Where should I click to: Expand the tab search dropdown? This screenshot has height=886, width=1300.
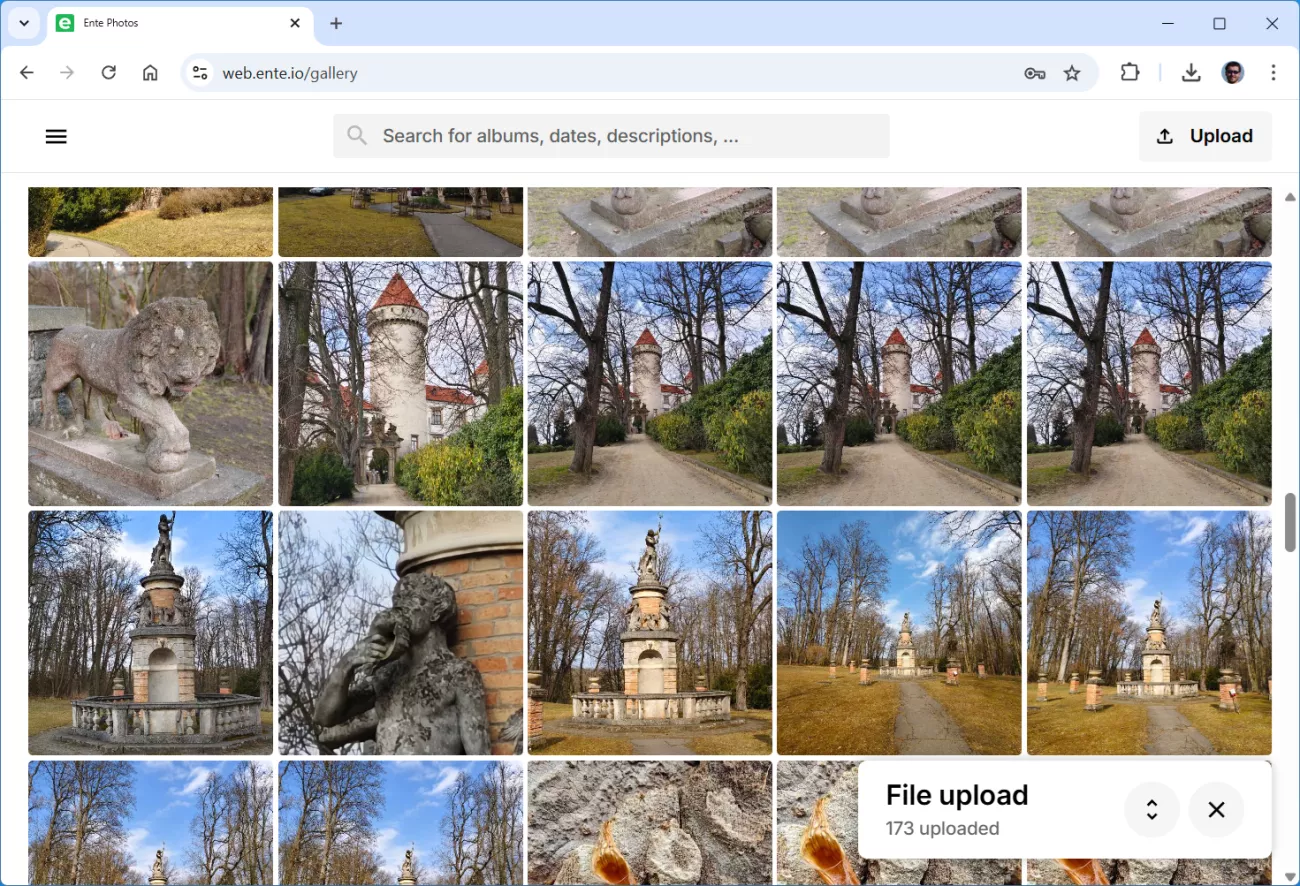coord(24,23)
